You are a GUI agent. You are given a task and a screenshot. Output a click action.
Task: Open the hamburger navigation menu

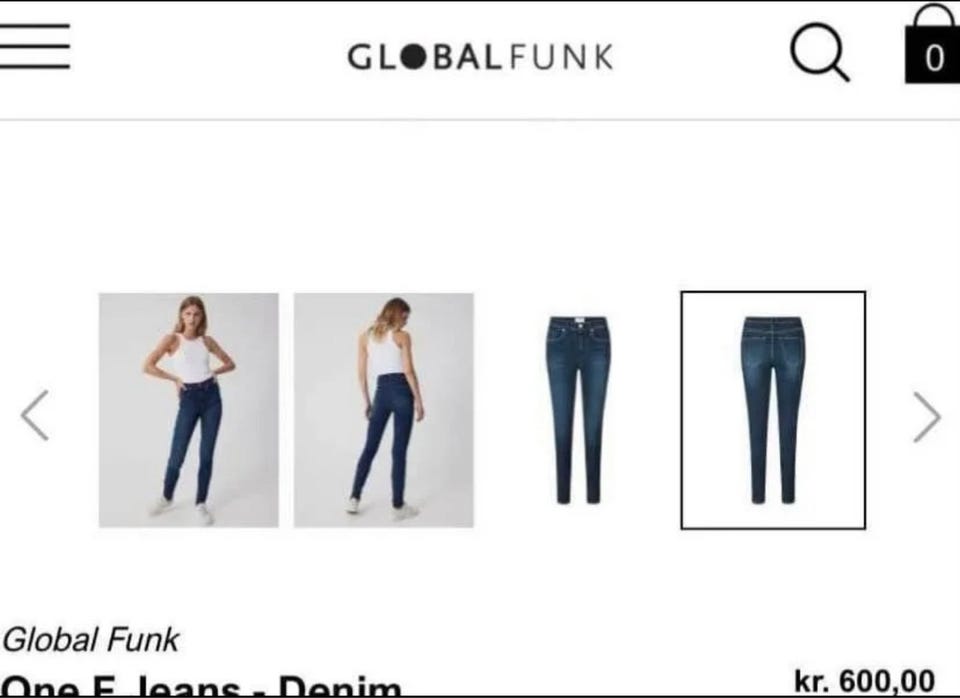tap(34, 47)
